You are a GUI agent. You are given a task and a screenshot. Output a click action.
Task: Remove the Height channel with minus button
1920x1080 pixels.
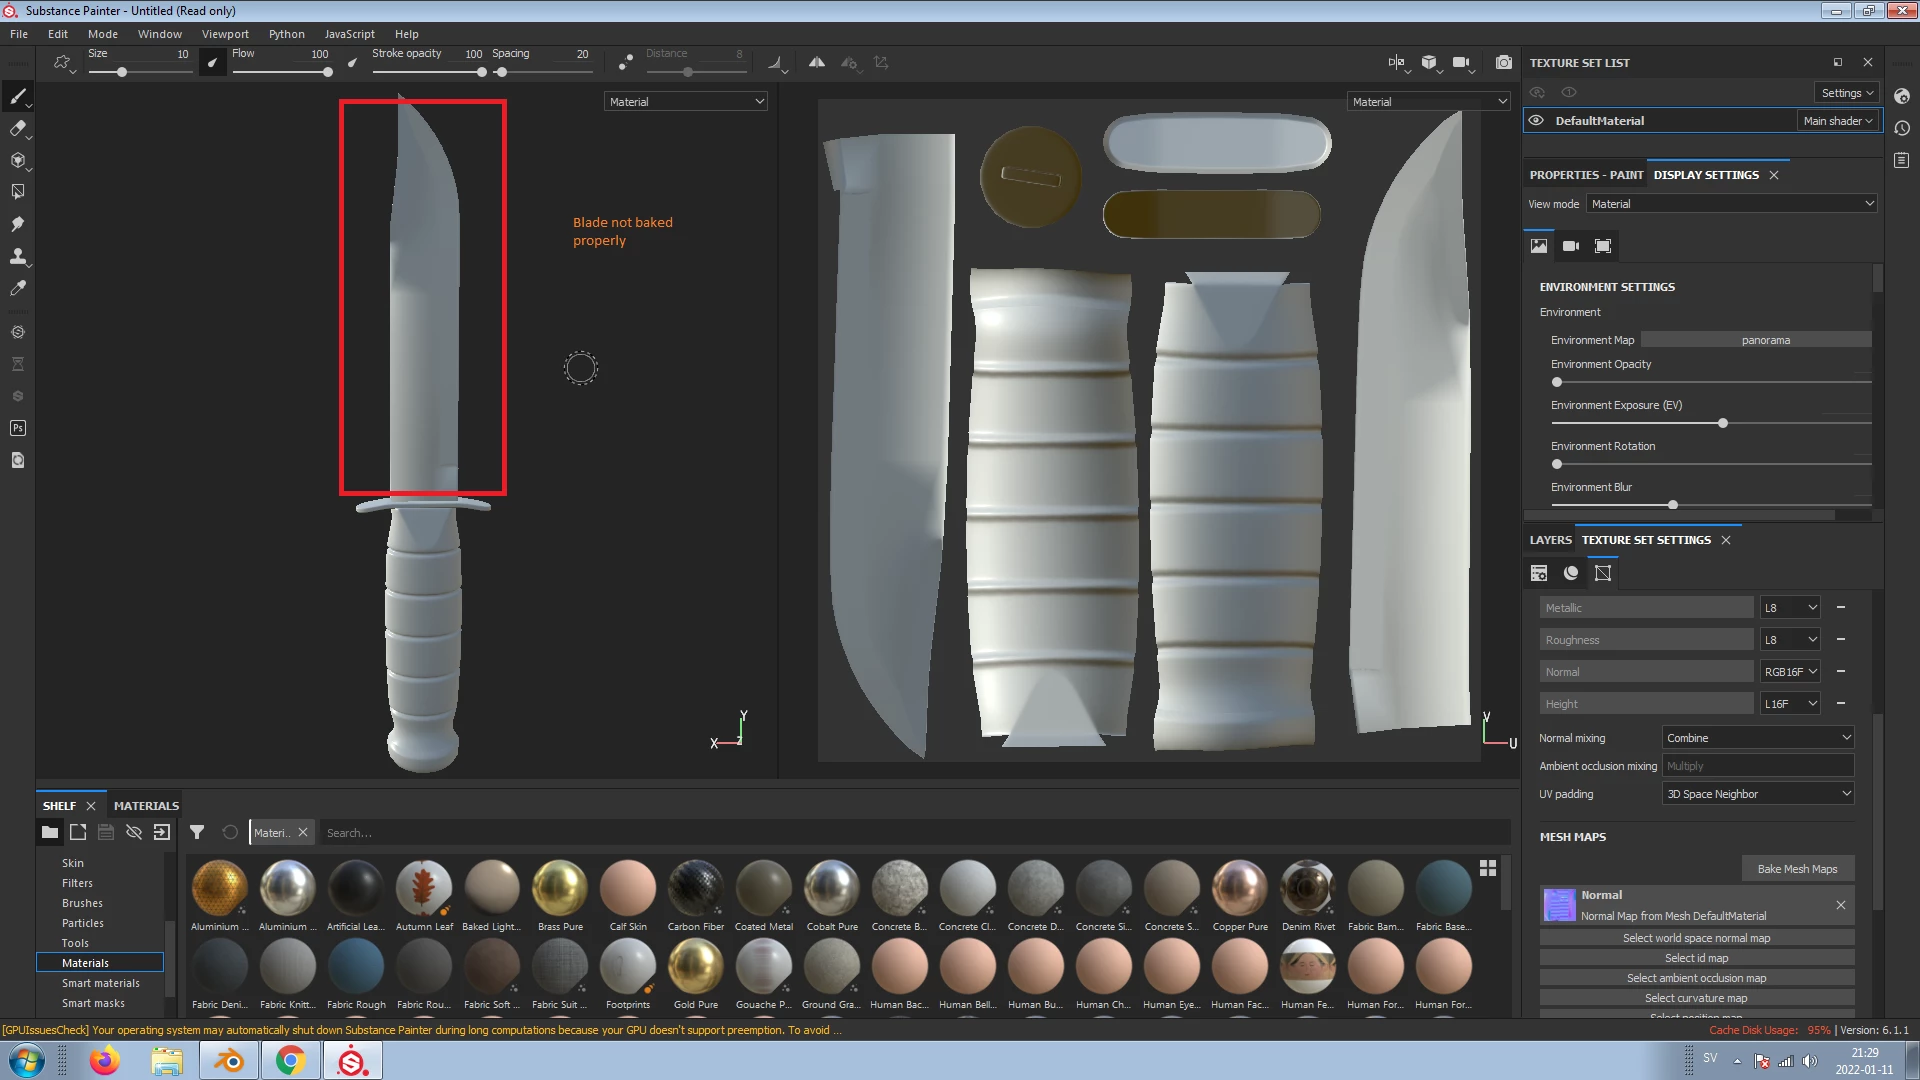[1840, 703]
